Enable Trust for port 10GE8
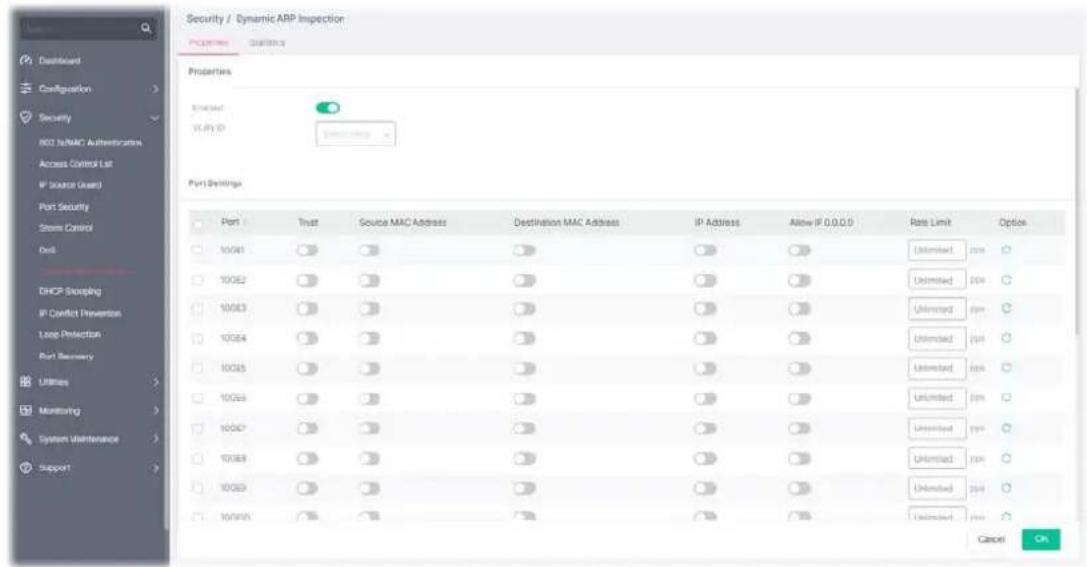Image resolution: width=1087 pixels, height=567 pixels. click(307, 458)
